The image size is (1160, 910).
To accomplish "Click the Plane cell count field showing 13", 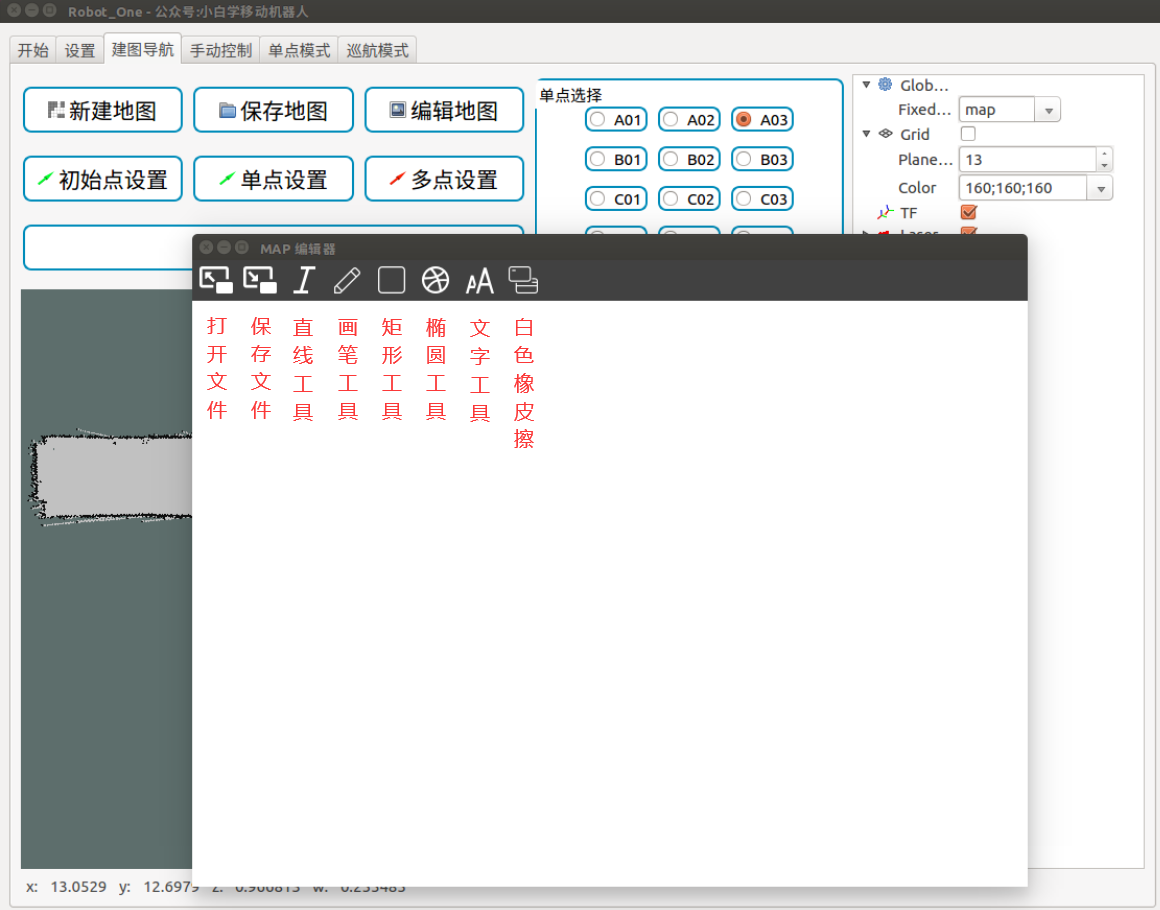I will 1028,159.
